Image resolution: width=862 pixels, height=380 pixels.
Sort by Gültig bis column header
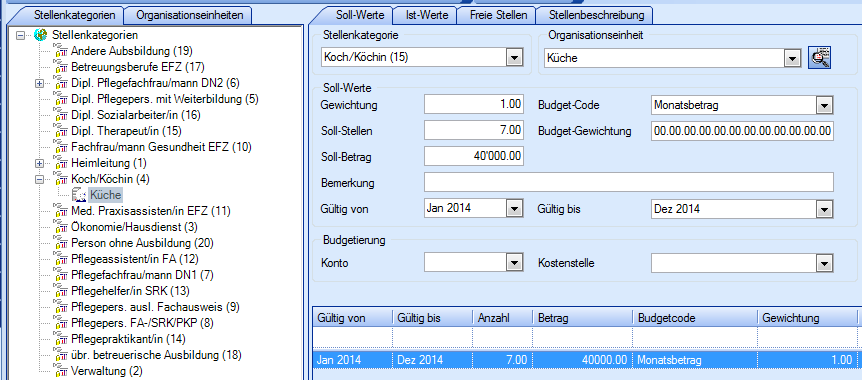[x=432, y=318]
